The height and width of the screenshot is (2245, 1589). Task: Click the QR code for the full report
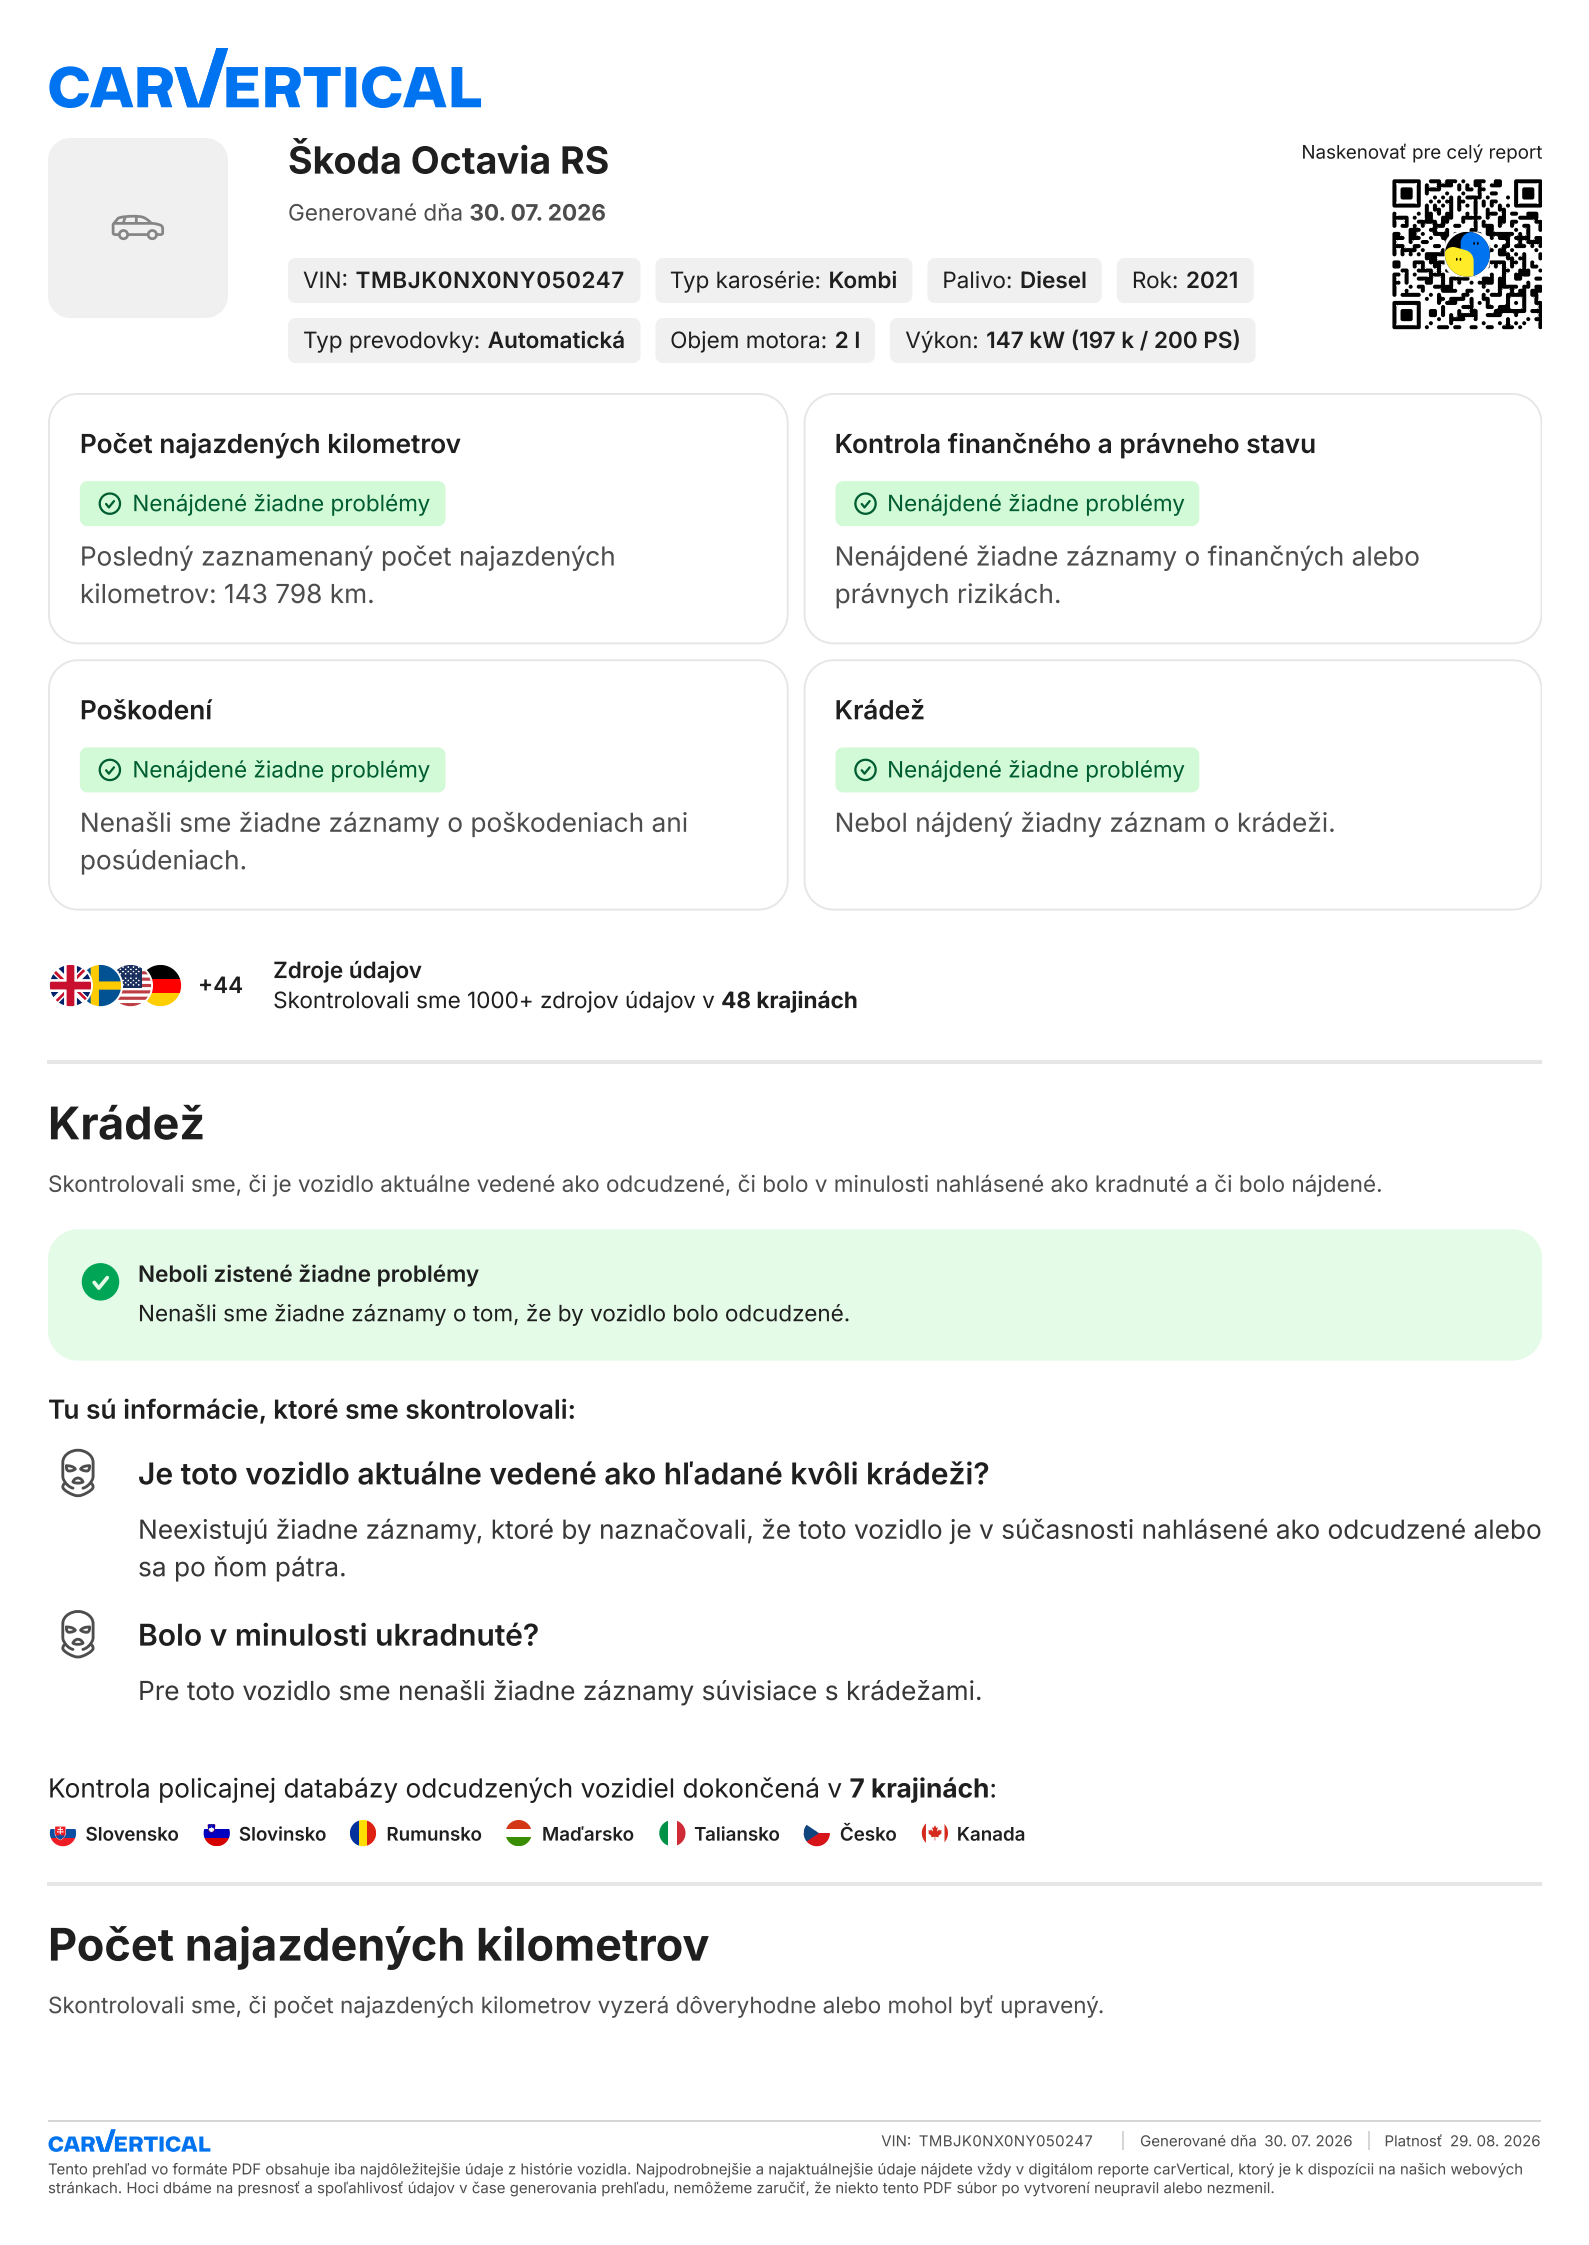click(1466, 254)
